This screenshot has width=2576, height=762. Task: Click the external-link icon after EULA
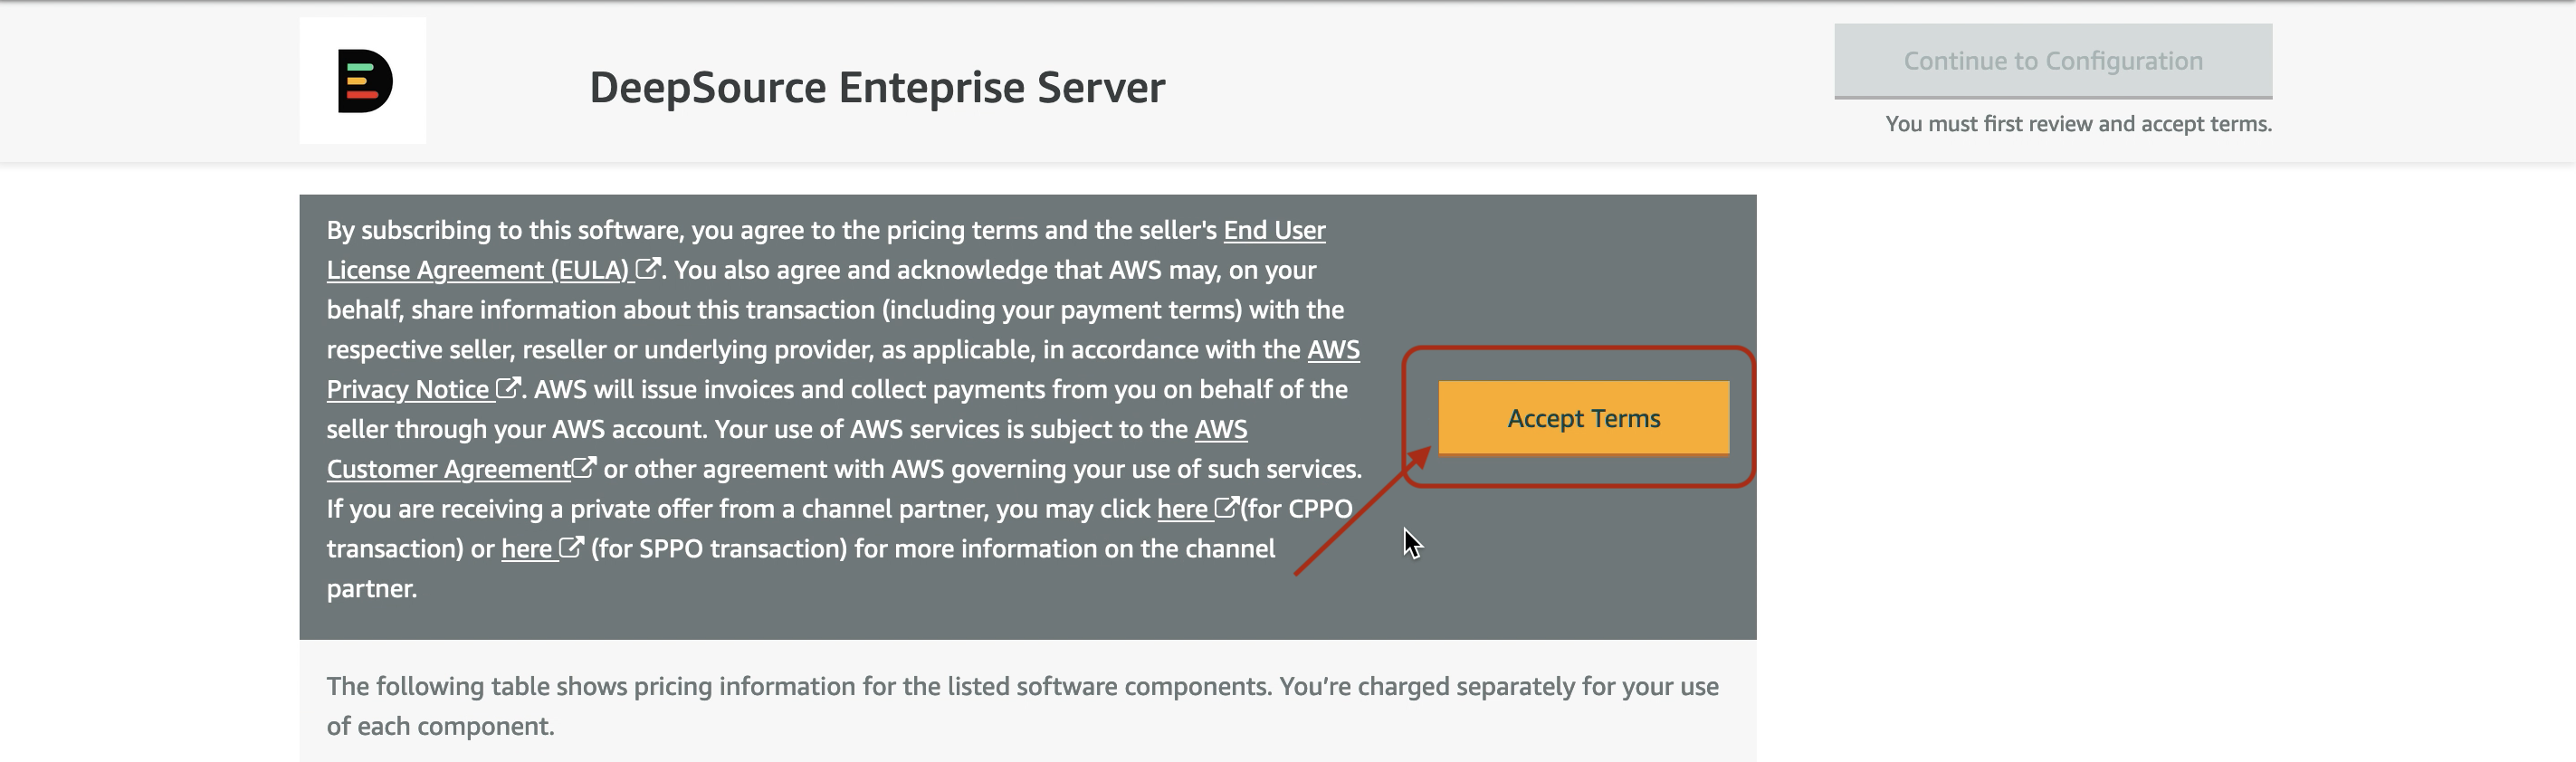pos(648,269)
